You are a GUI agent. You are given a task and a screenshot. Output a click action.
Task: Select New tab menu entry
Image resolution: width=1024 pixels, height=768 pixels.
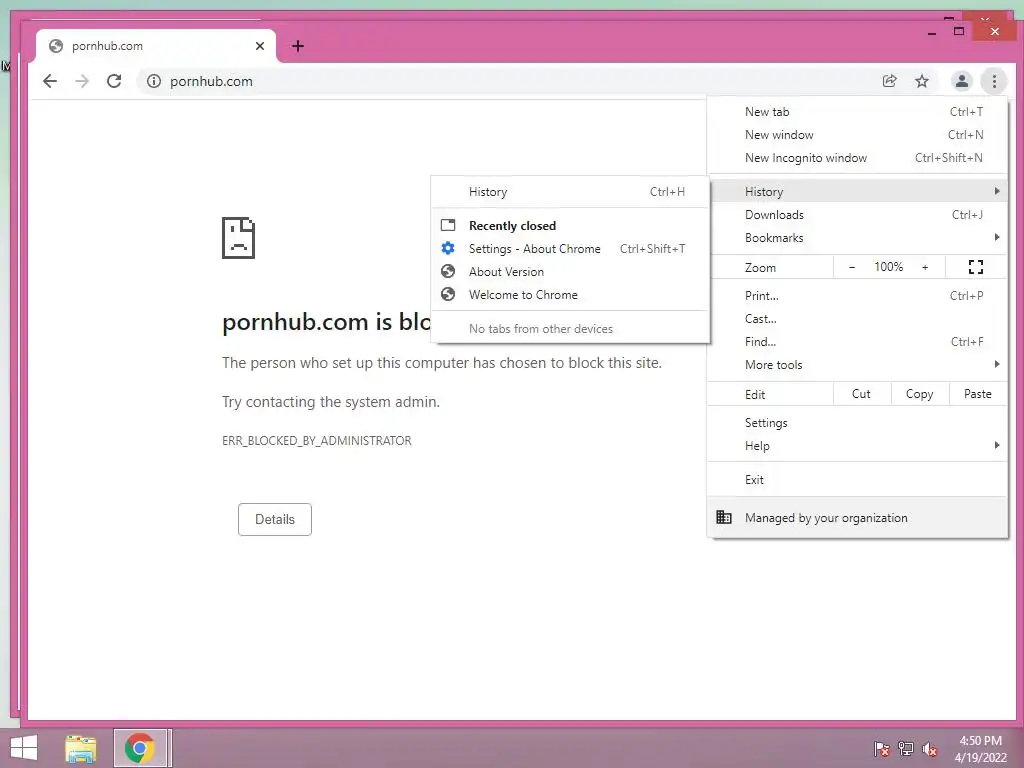(857, 112)
